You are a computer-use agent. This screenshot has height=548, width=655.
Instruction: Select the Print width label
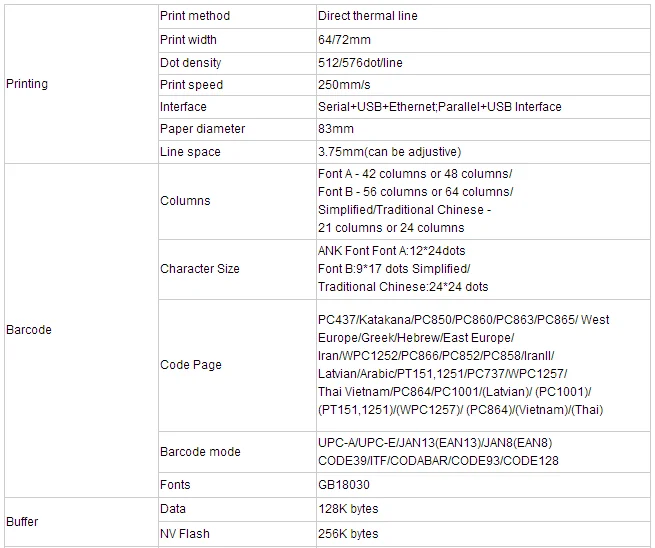point(188,40)
